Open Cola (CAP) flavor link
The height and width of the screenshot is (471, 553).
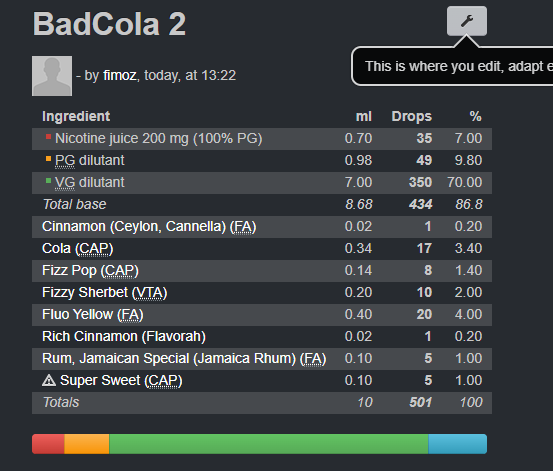click(x=78, y=248)
